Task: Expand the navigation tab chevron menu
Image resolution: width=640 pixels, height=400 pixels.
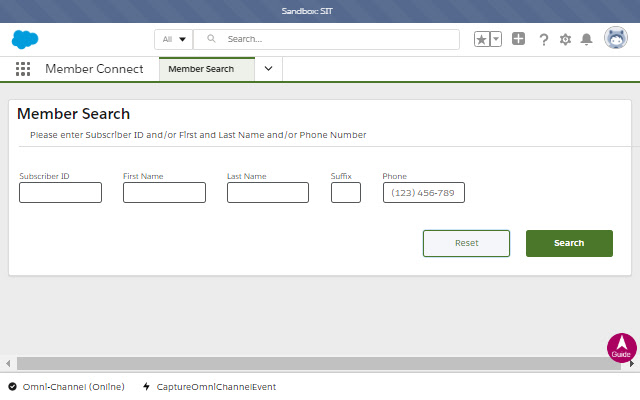Action: (268, 69)
